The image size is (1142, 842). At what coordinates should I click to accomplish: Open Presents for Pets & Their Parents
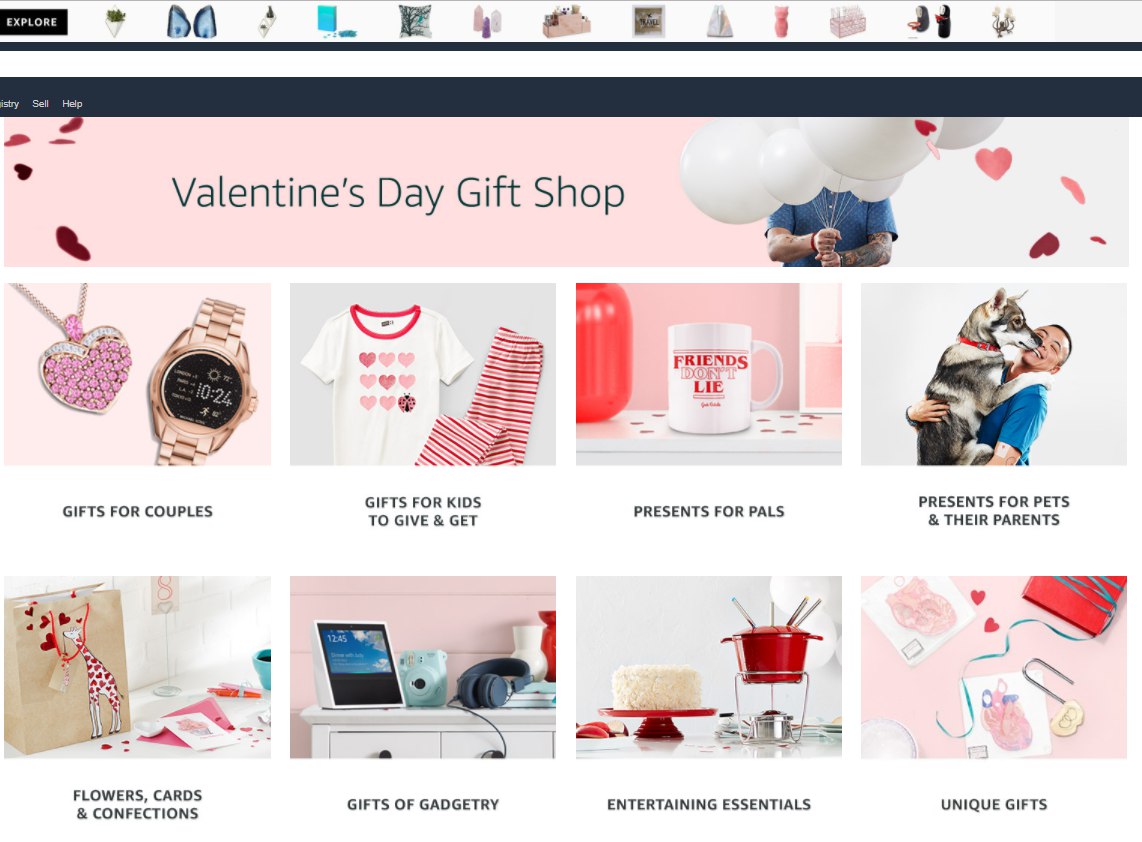[994, 511]
